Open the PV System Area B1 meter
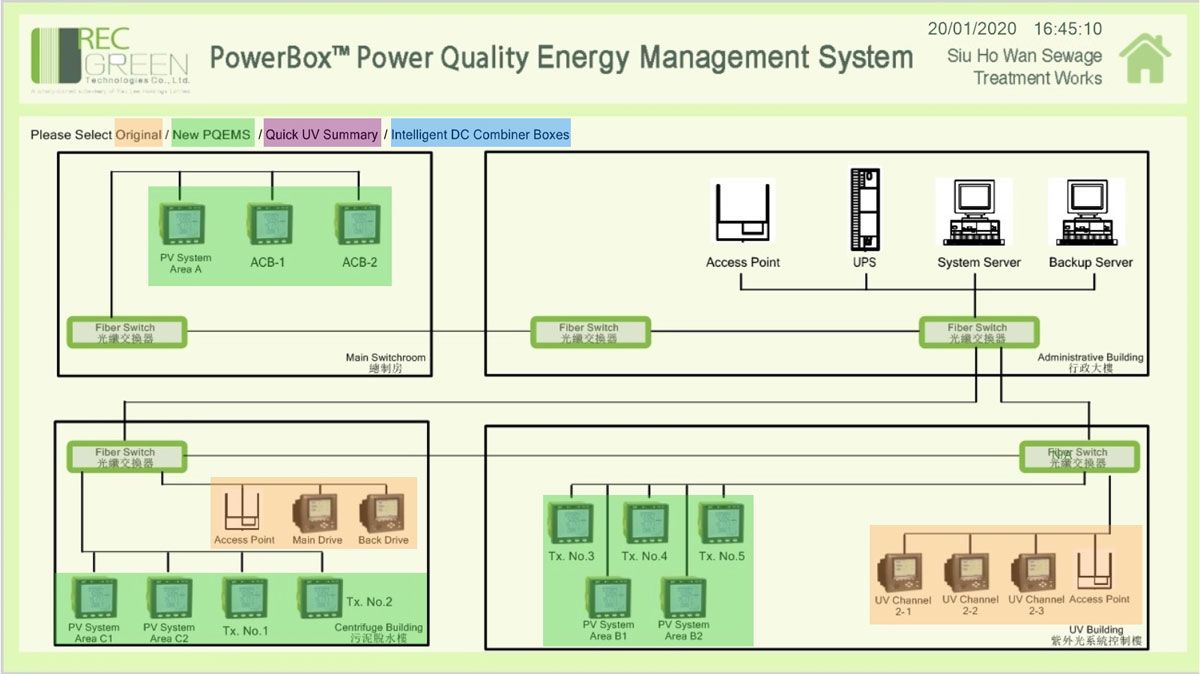This screenshot has height=674, width=1200. point(609,597)
